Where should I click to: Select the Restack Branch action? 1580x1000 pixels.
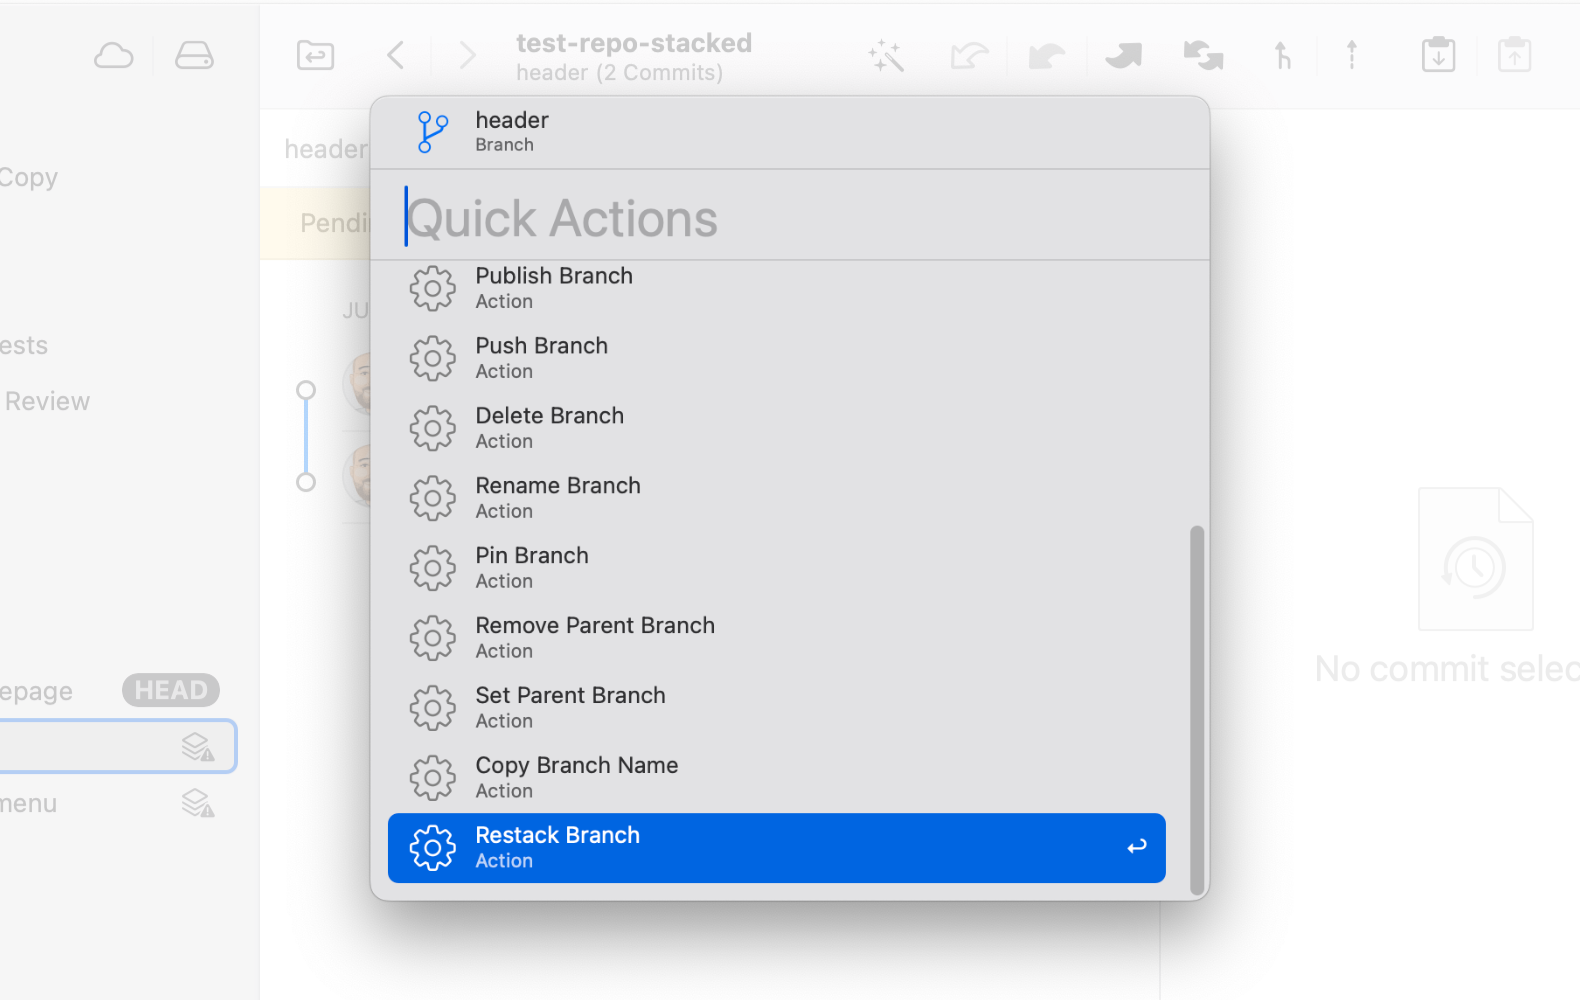coord(776,848)
